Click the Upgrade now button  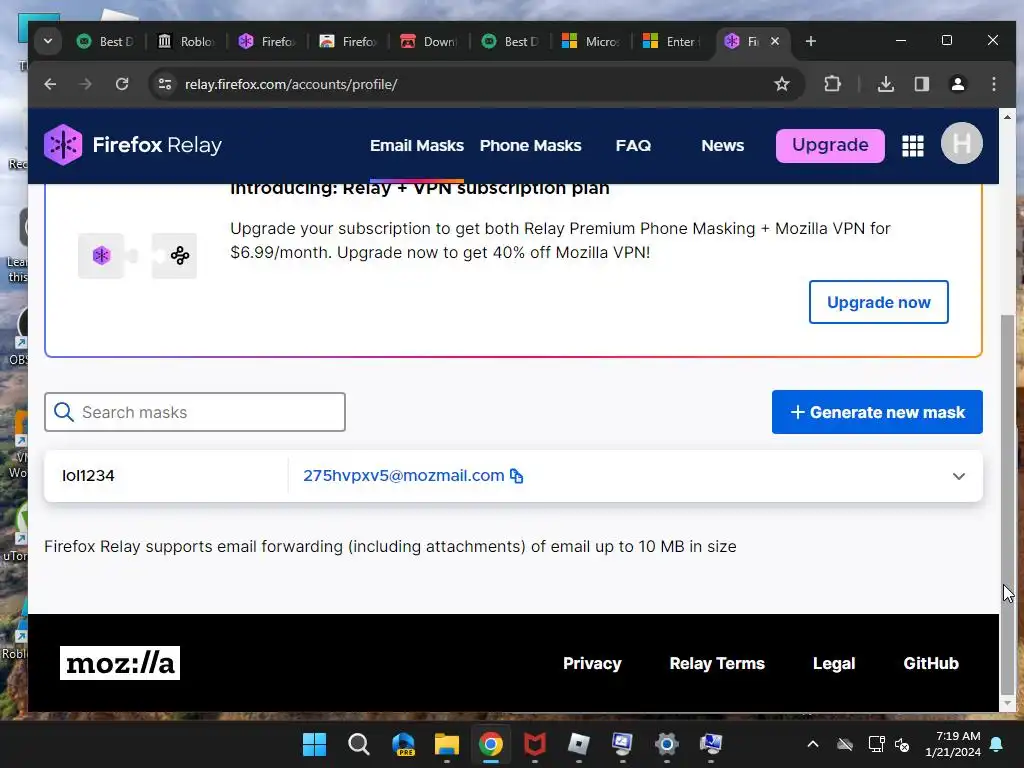(878, 302)
